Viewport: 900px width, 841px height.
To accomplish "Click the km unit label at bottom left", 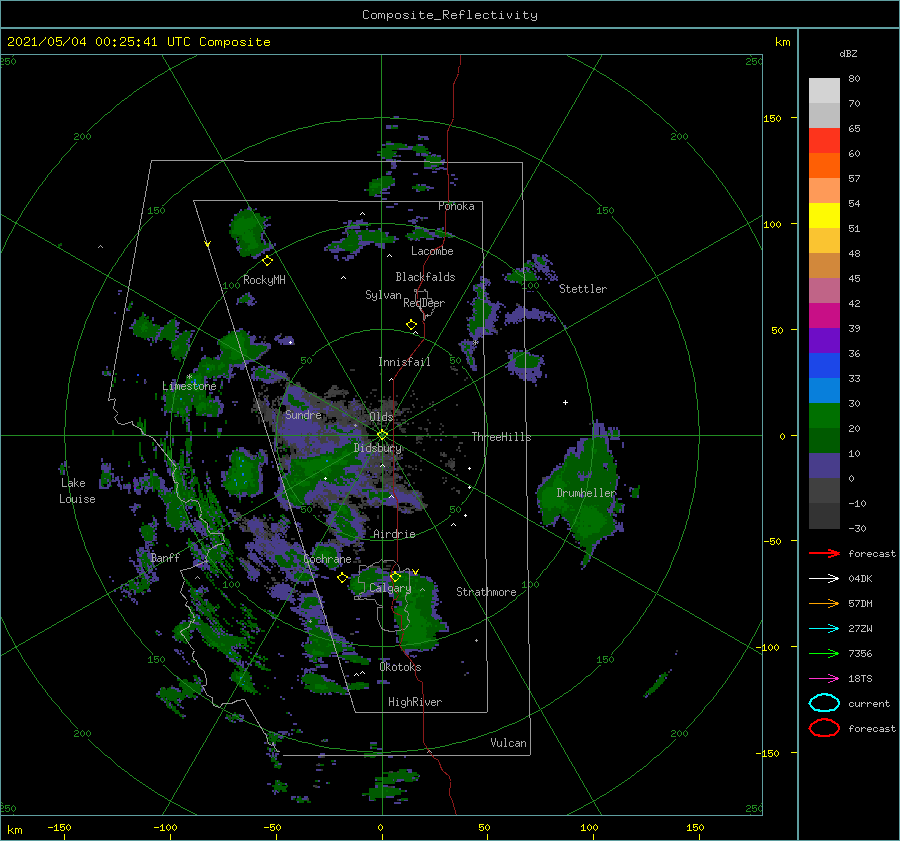I will (14, 830).
